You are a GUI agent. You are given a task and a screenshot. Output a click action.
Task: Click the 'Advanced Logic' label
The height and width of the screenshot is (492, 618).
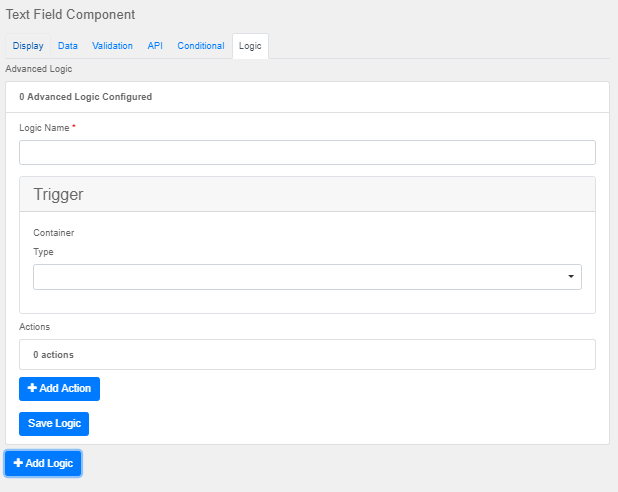(x=39, y=69)
